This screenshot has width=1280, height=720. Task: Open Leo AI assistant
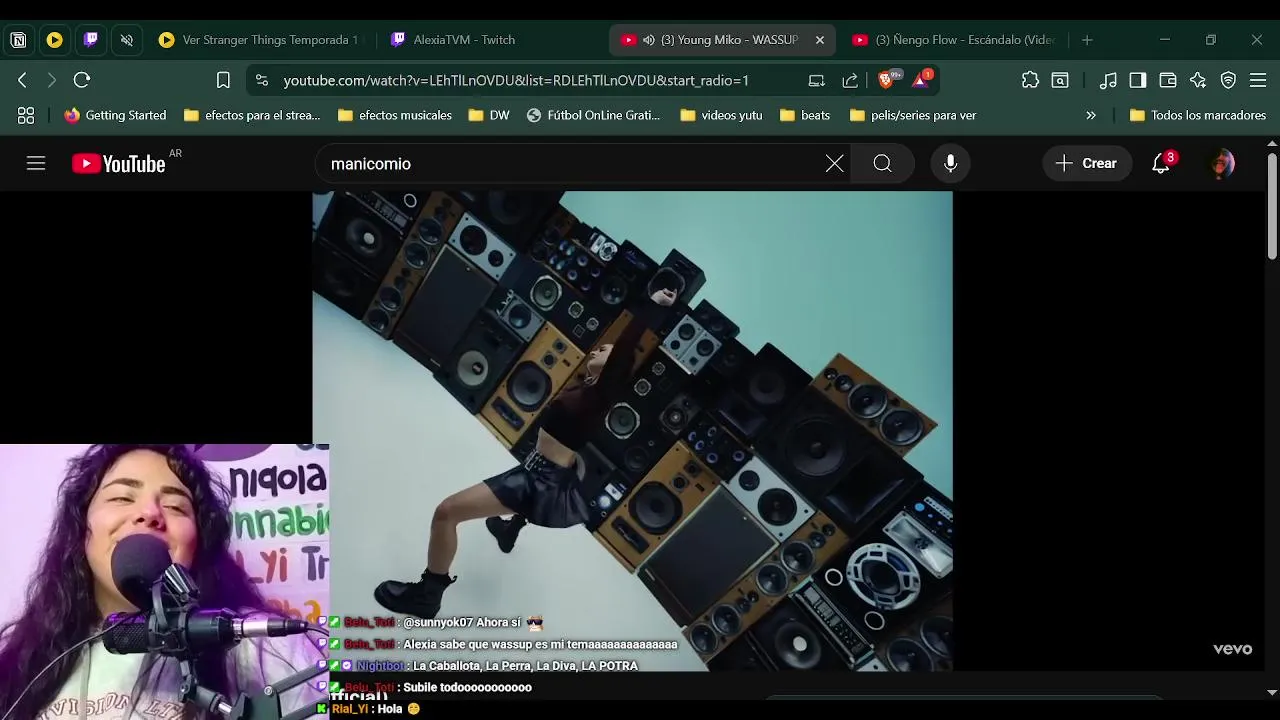[1198, 80]
